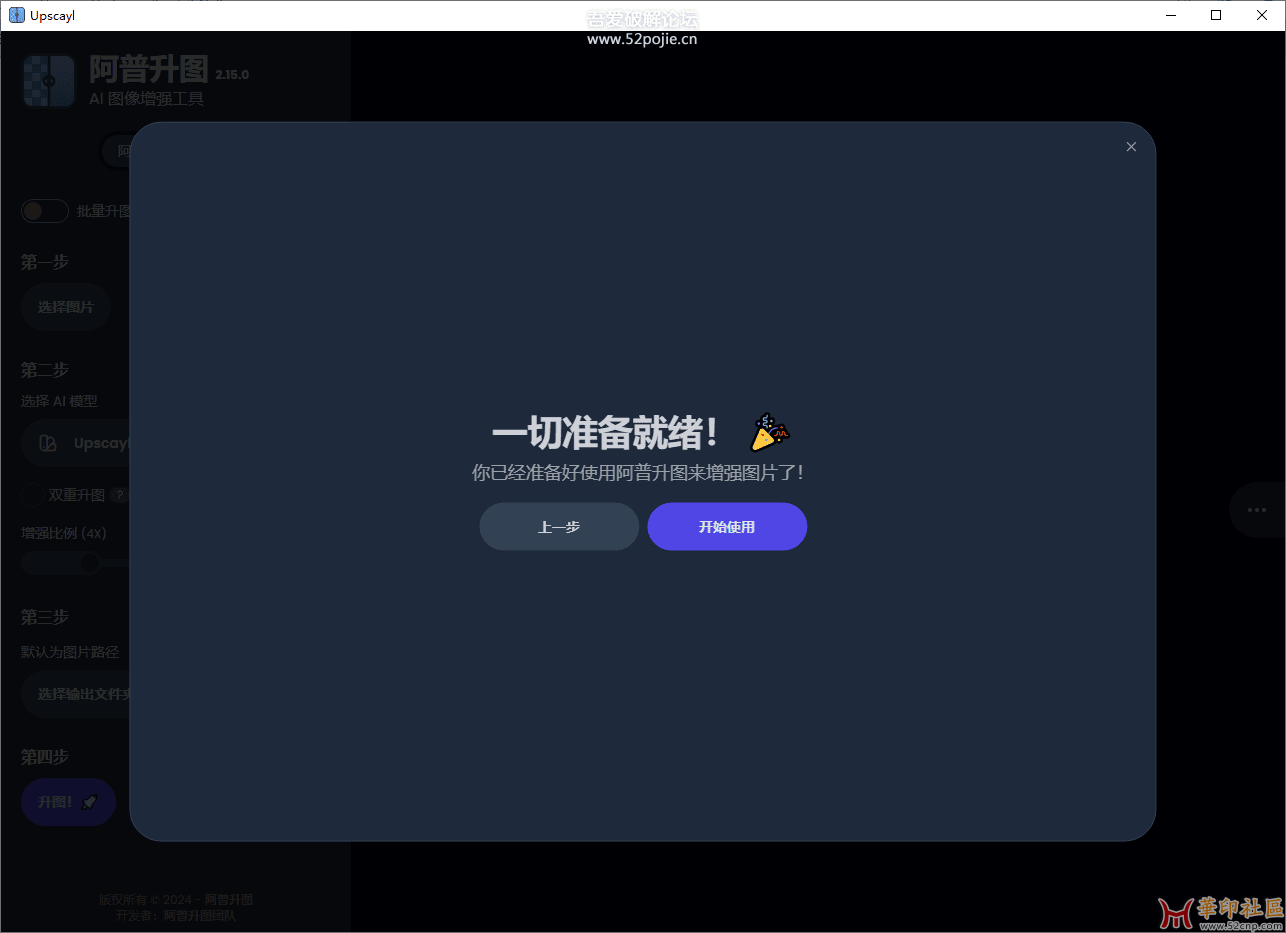Go back with the 上一步 button
The width and height of the screenshot is (1286, 933).
[x=559, y=527]
